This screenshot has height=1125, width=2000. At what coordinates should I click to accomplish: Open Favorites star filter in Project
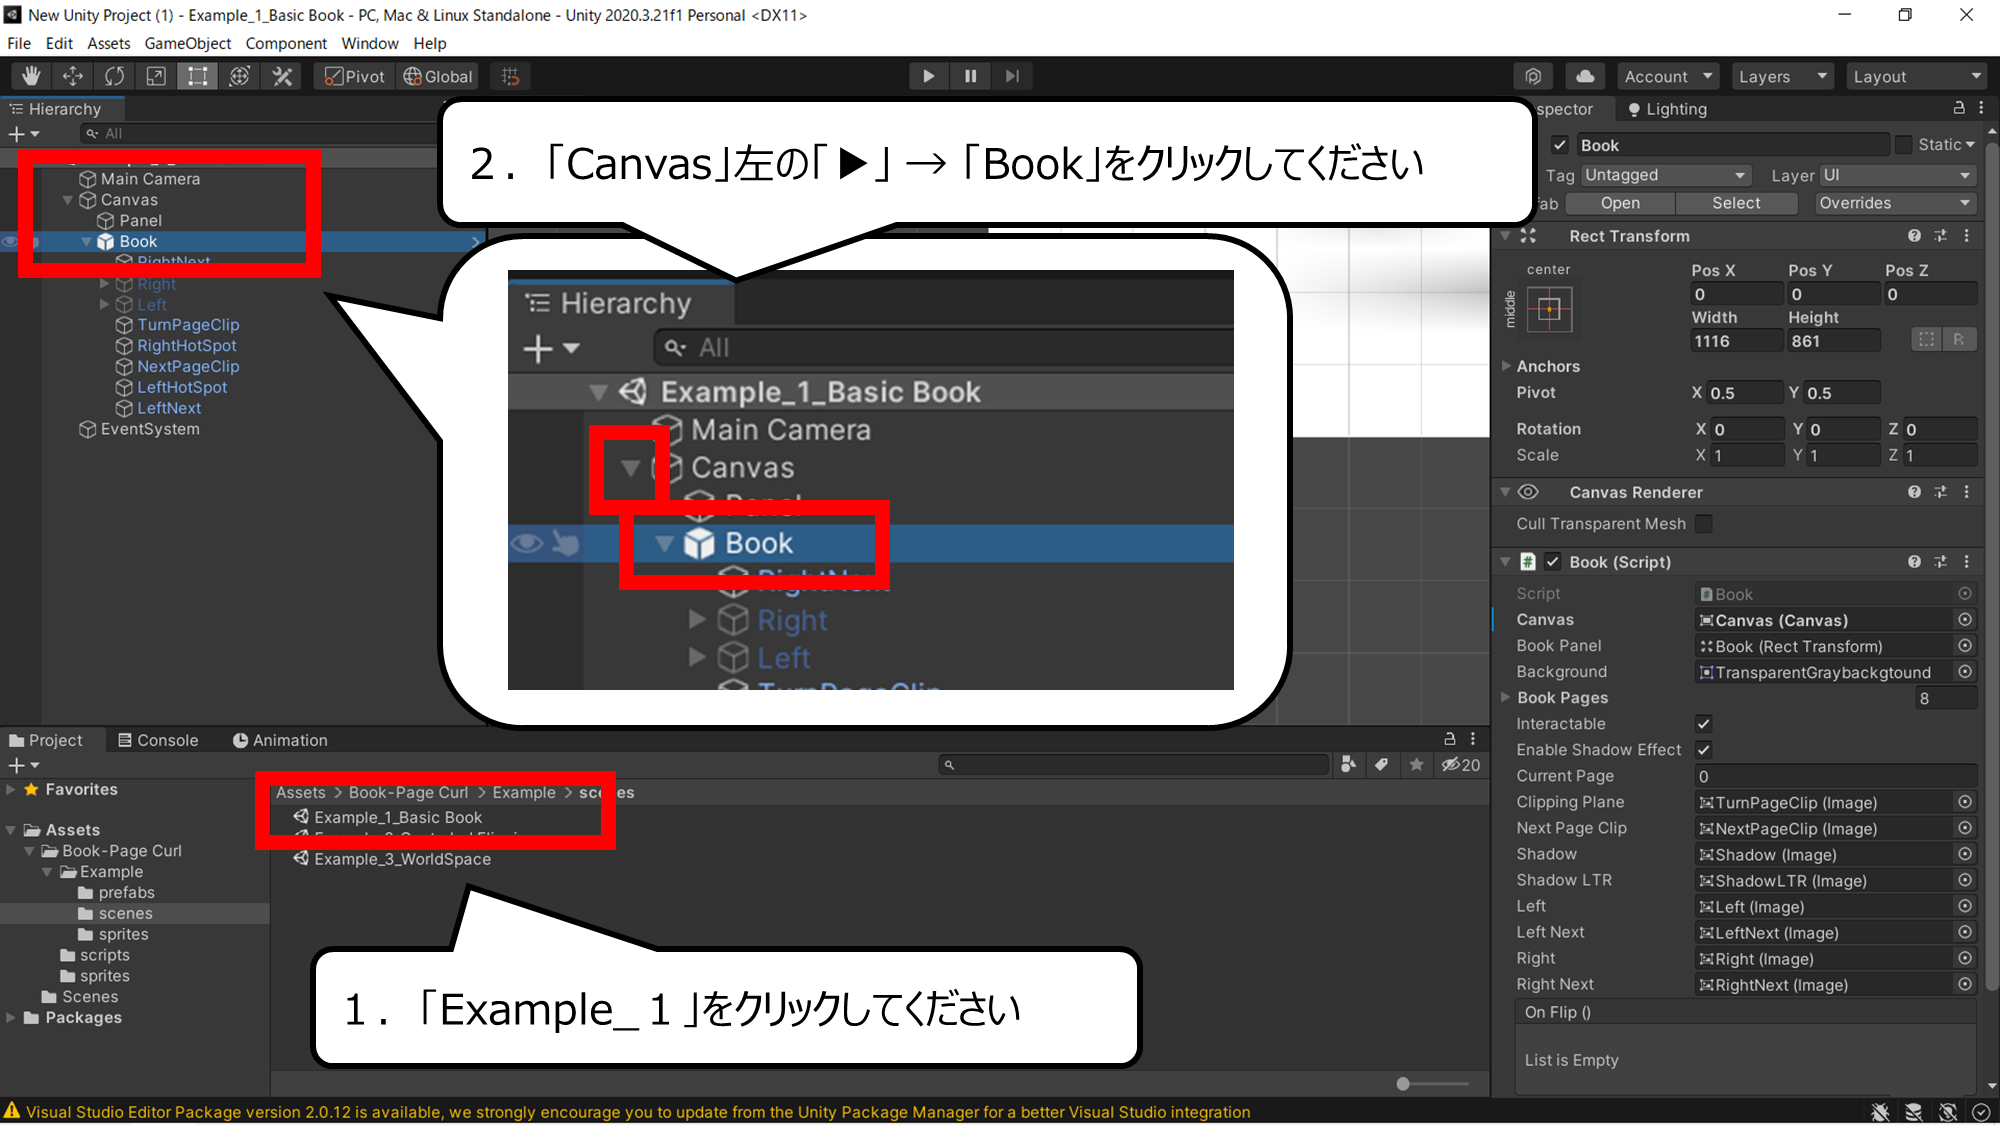pyautogui.click(x=1416, y=765)
